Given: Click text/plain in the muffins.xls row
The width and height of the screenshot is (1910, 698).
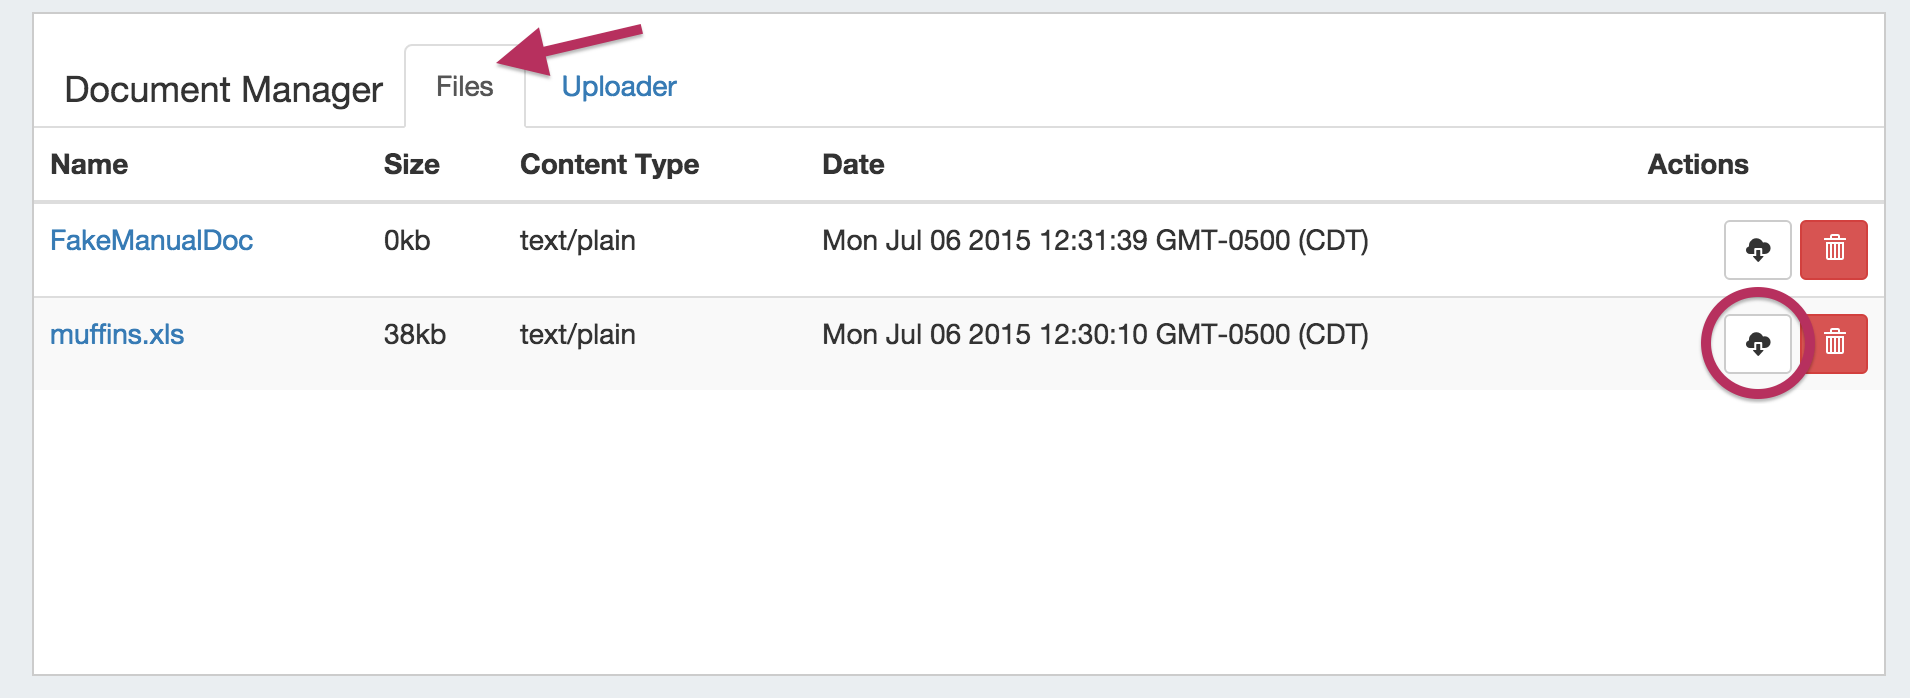Looking at the screenshot, I should (x=577, y=334).
